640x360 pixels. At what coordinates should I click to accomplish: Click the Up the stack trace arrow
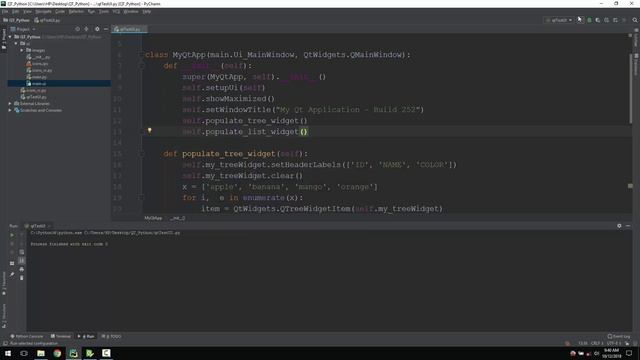click(22, 235)
